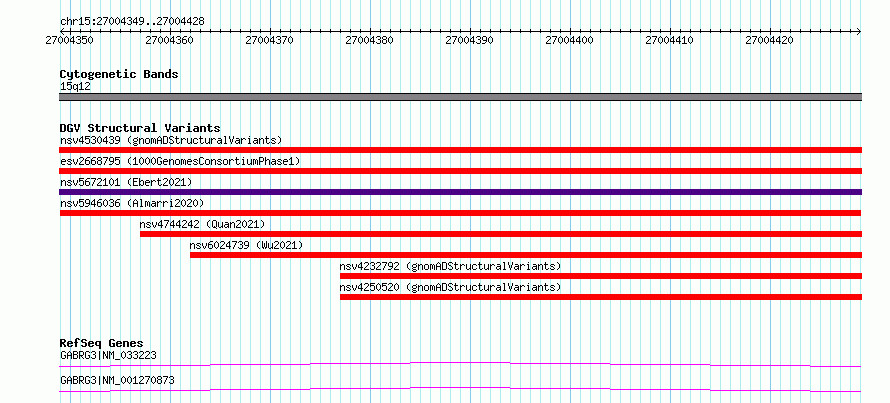
Task: Click the purple nsv5672101 variant bar
Action: [460, 192]
